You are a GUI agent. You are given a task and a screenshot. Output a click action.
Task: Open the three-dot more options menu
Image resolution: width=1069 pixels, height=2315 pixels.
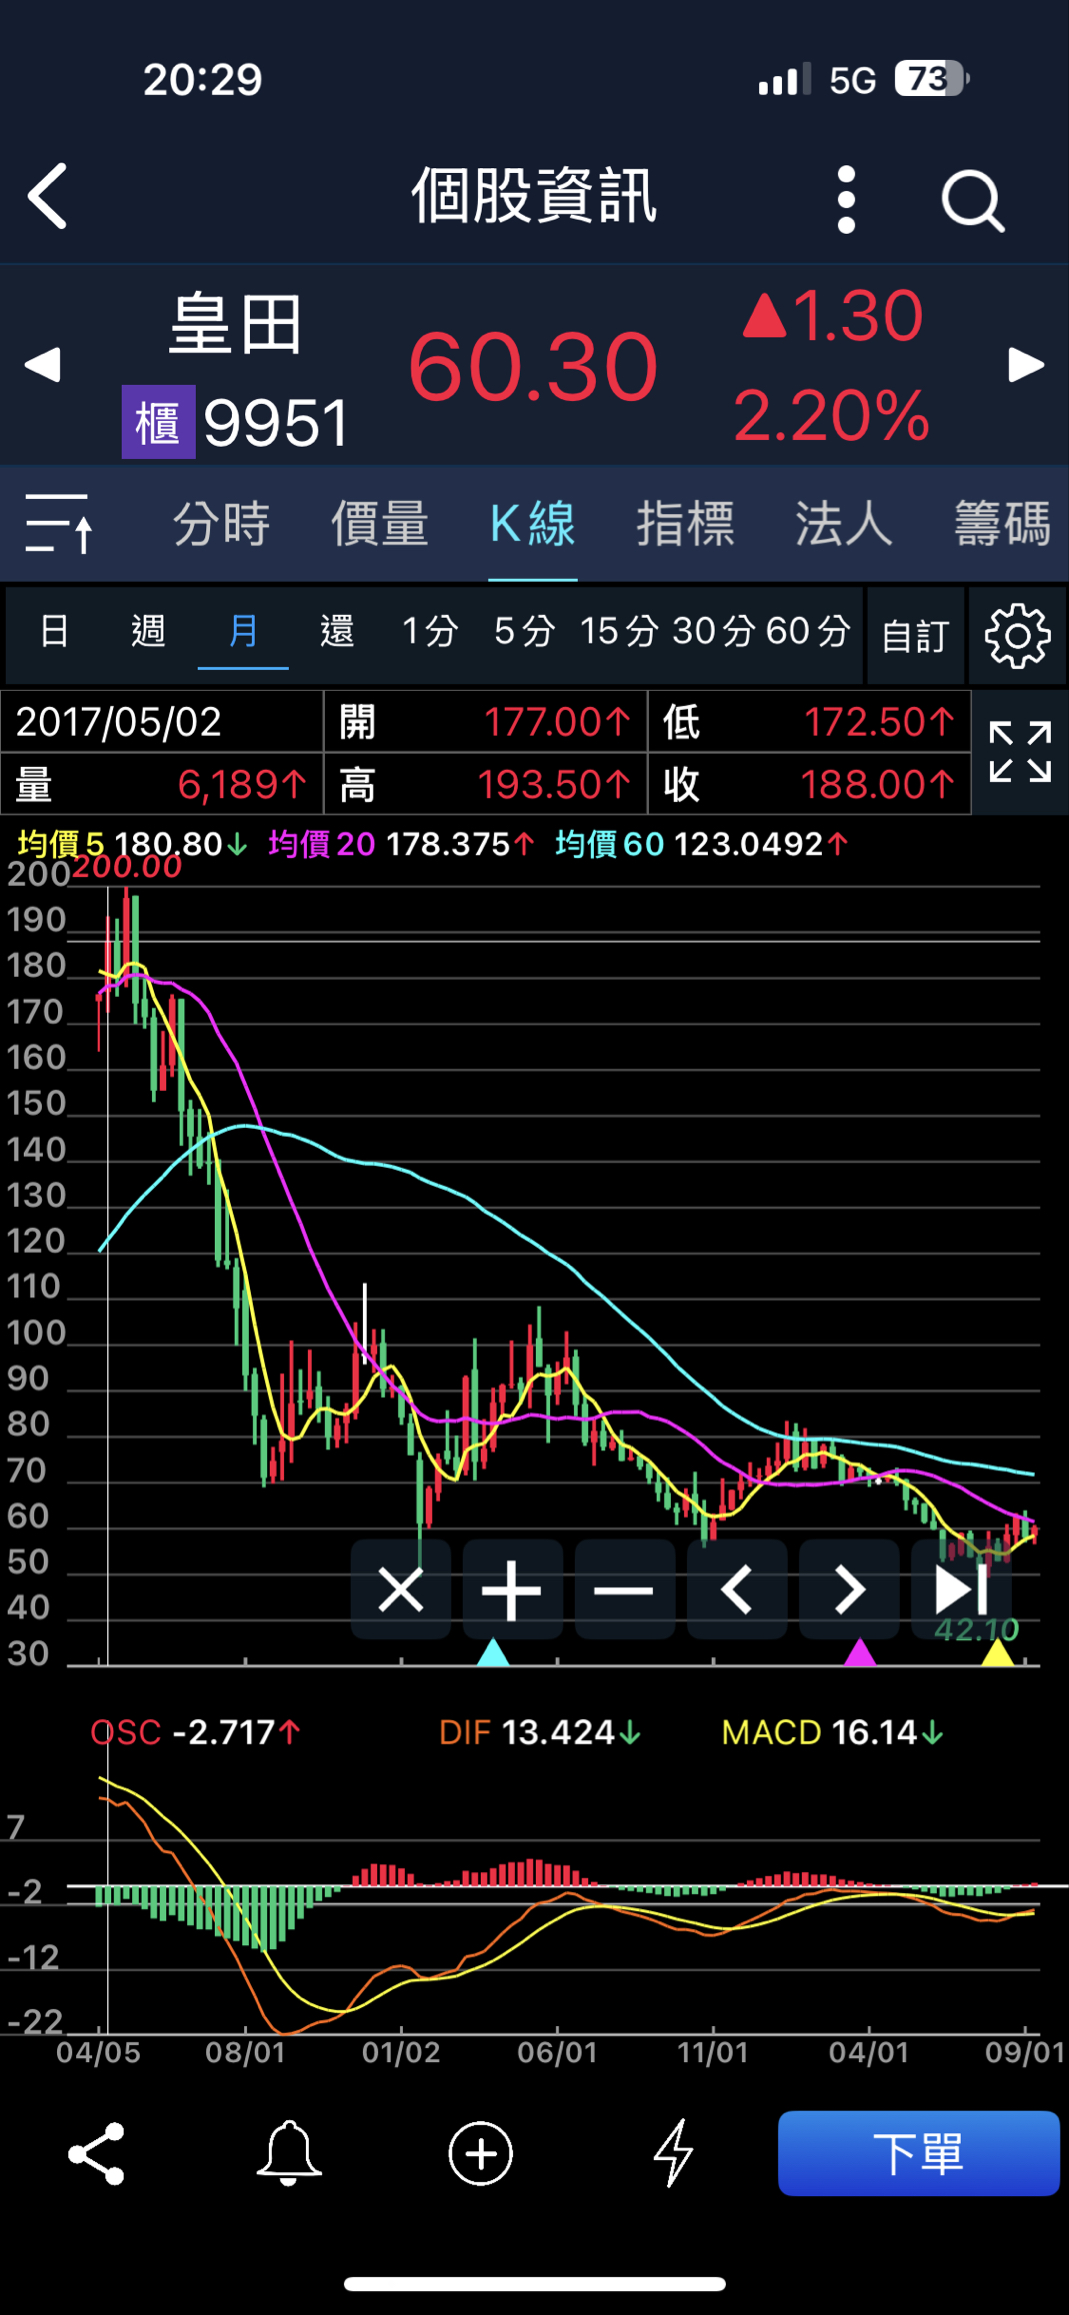click(x=846, y=199)
